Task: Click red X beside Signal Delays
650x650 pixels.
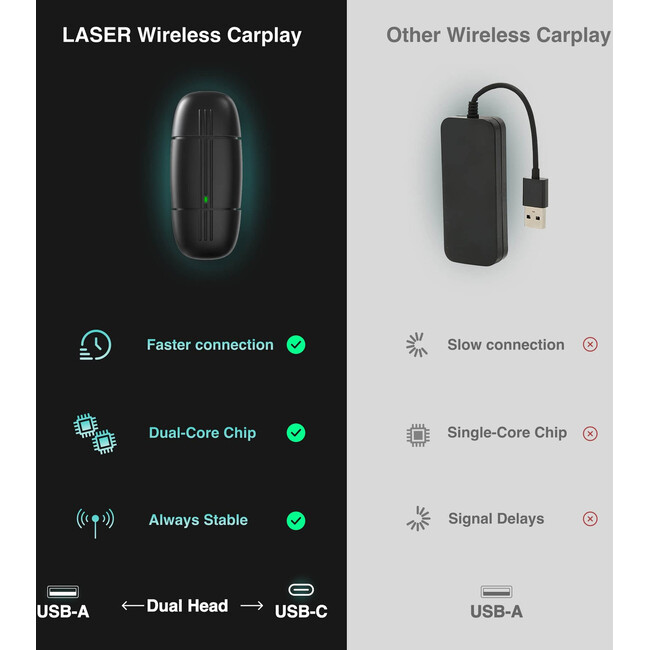Action: click(590, 519)
